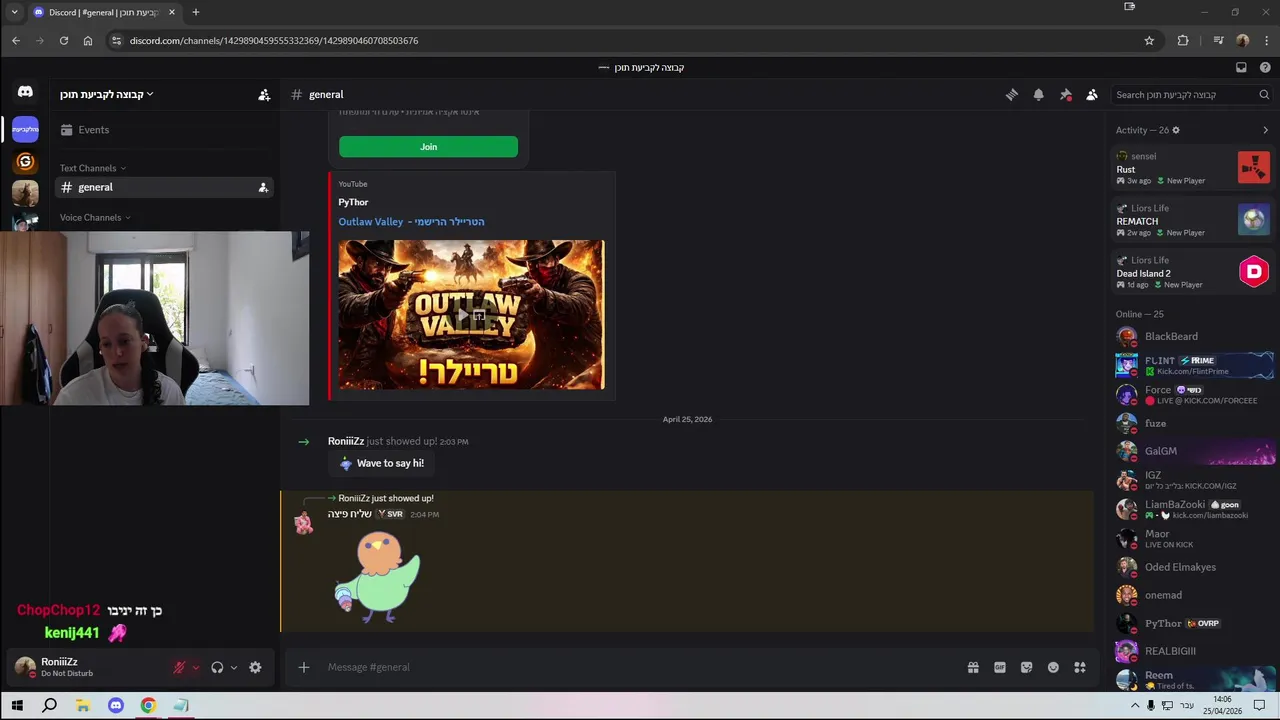Image resolution: width=1280 pixels, height=720 pixels.
Task: Open Discord Direct Messages home icon
Action: [x=25, y=92]
